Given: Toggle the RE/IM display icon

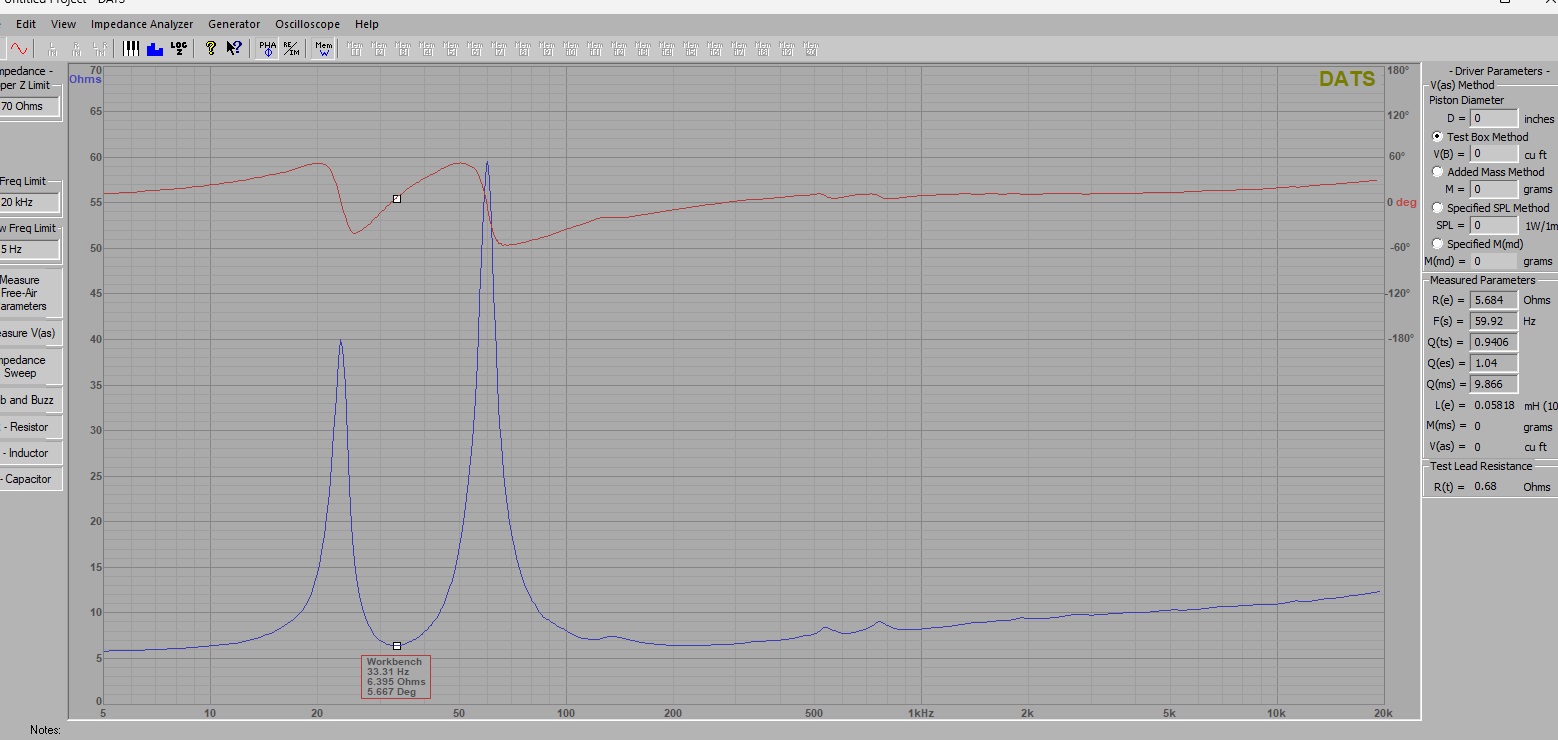Looking at the screenshot, I should click(290, 47).
